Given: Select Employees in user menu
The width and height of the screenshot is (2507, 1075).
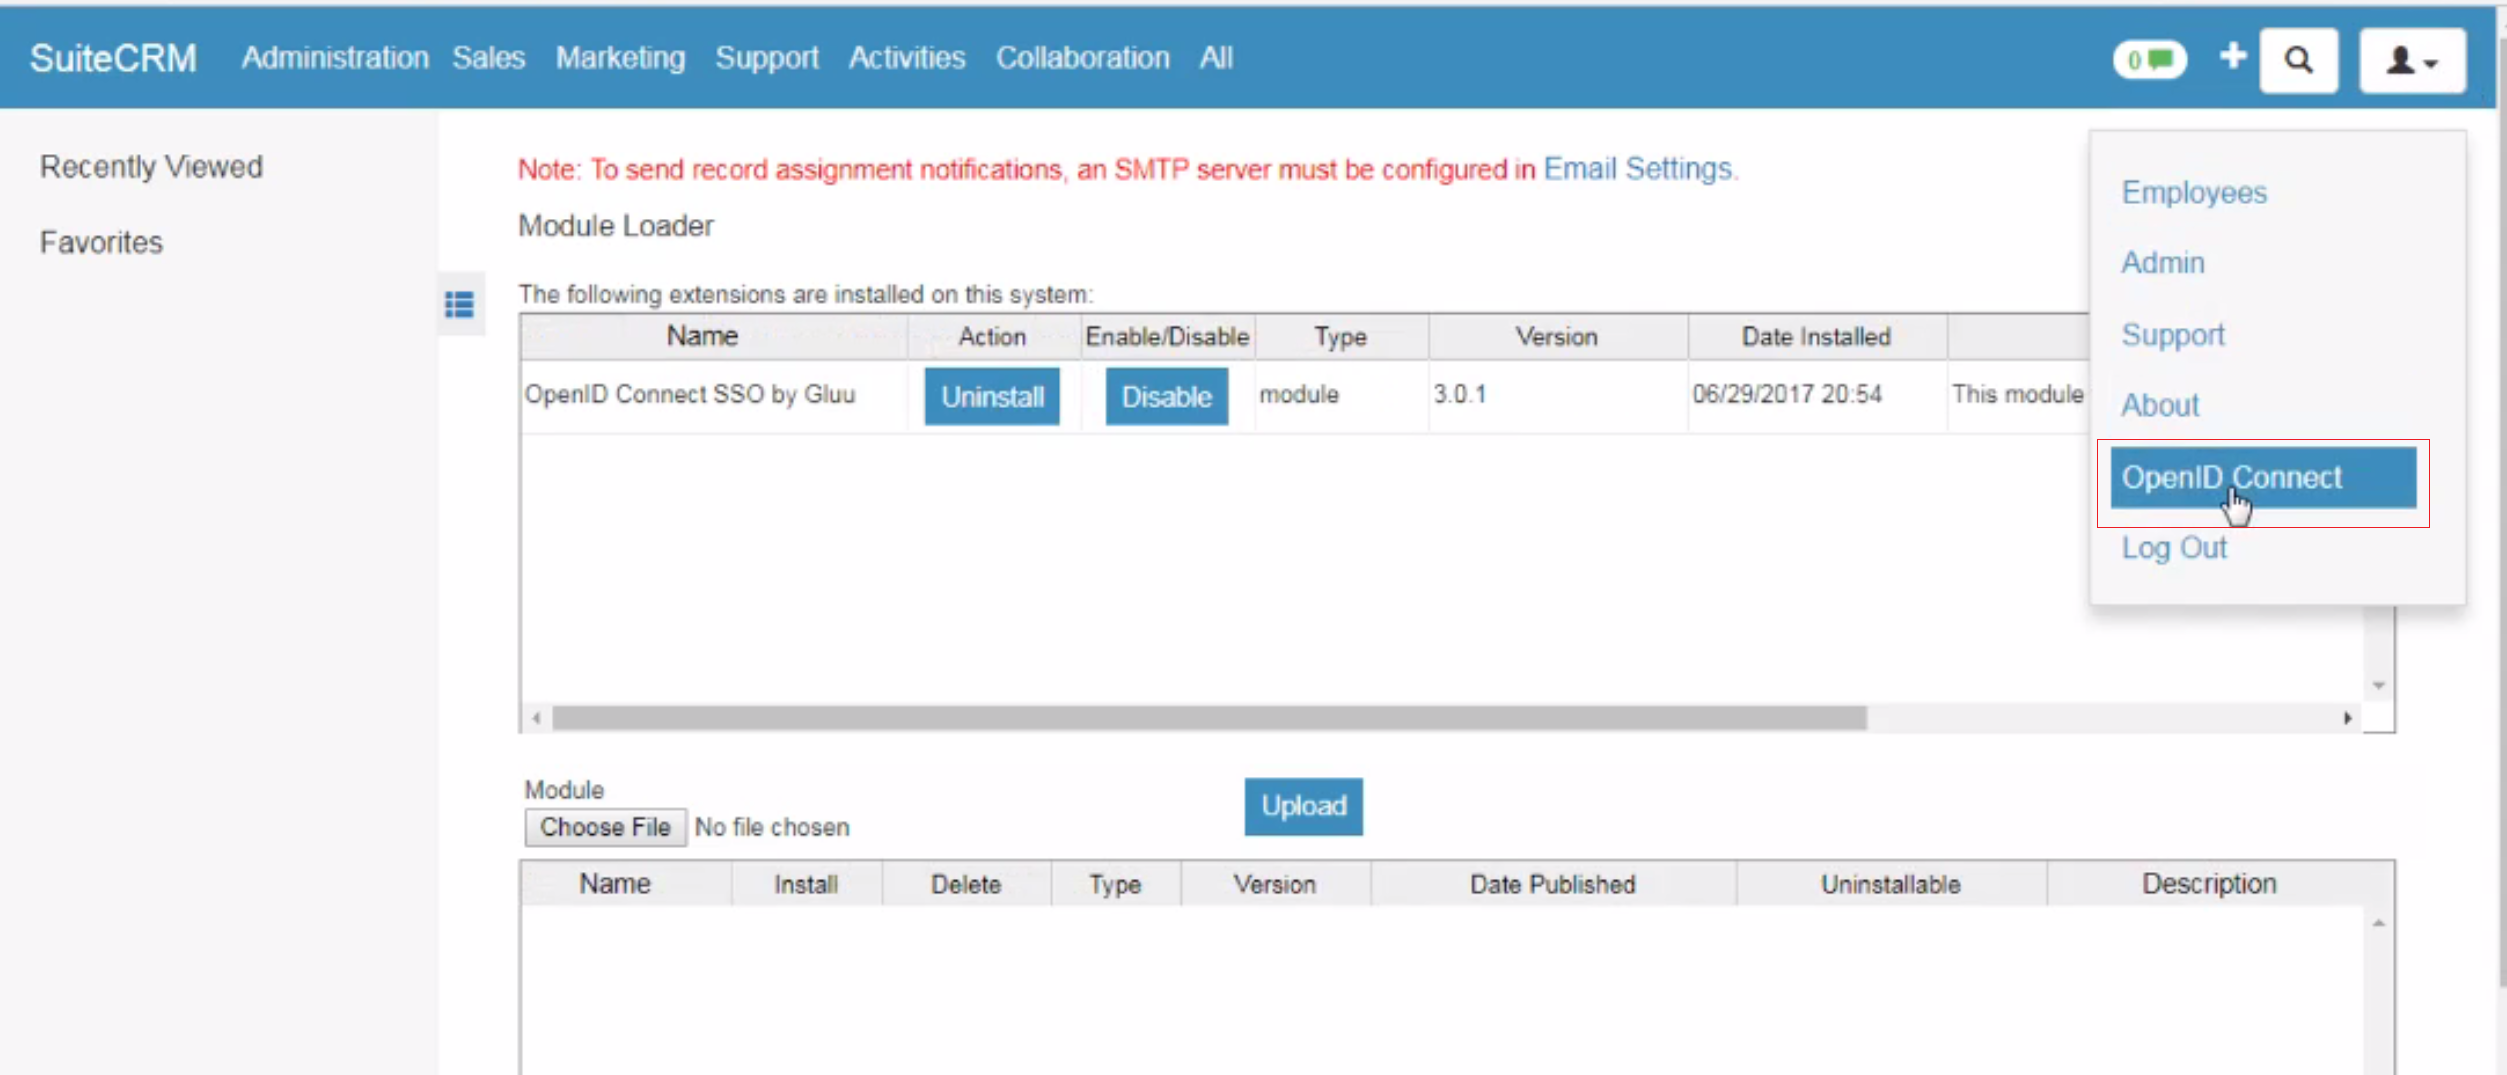Looking at the screenshot, I should point(2194,192).
